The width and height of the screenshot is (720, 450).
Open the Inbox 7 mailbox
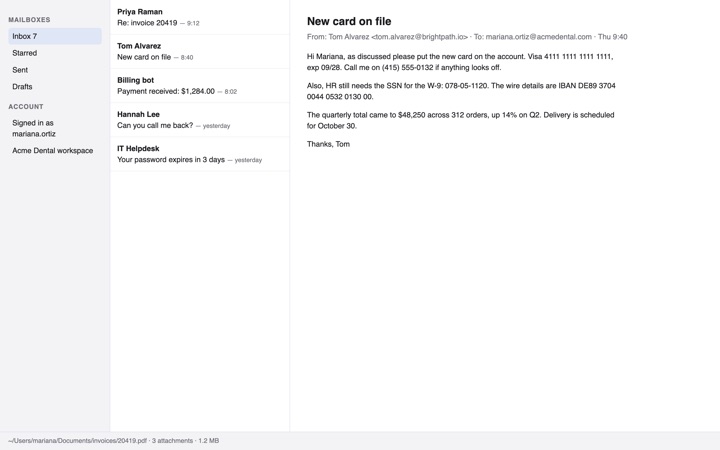(x=55, y=36)
